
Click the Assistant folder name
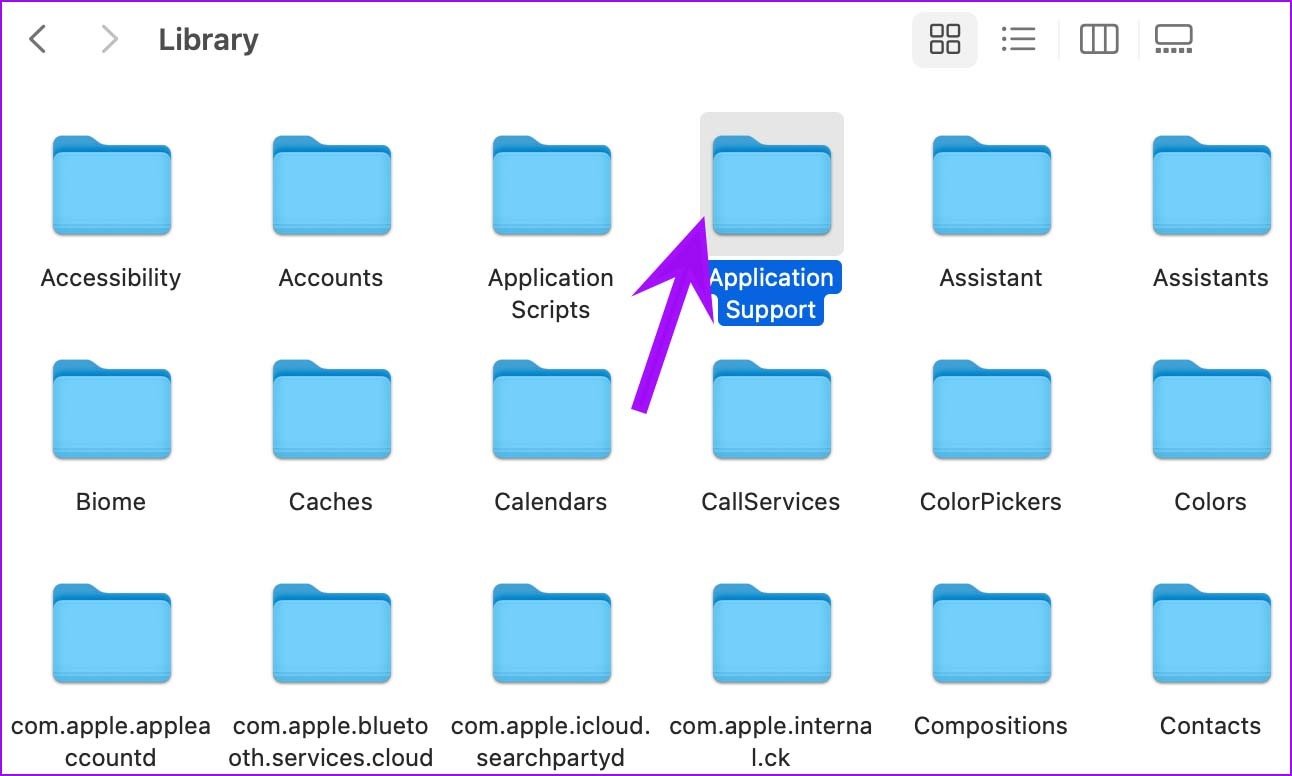tap(991, 278)
